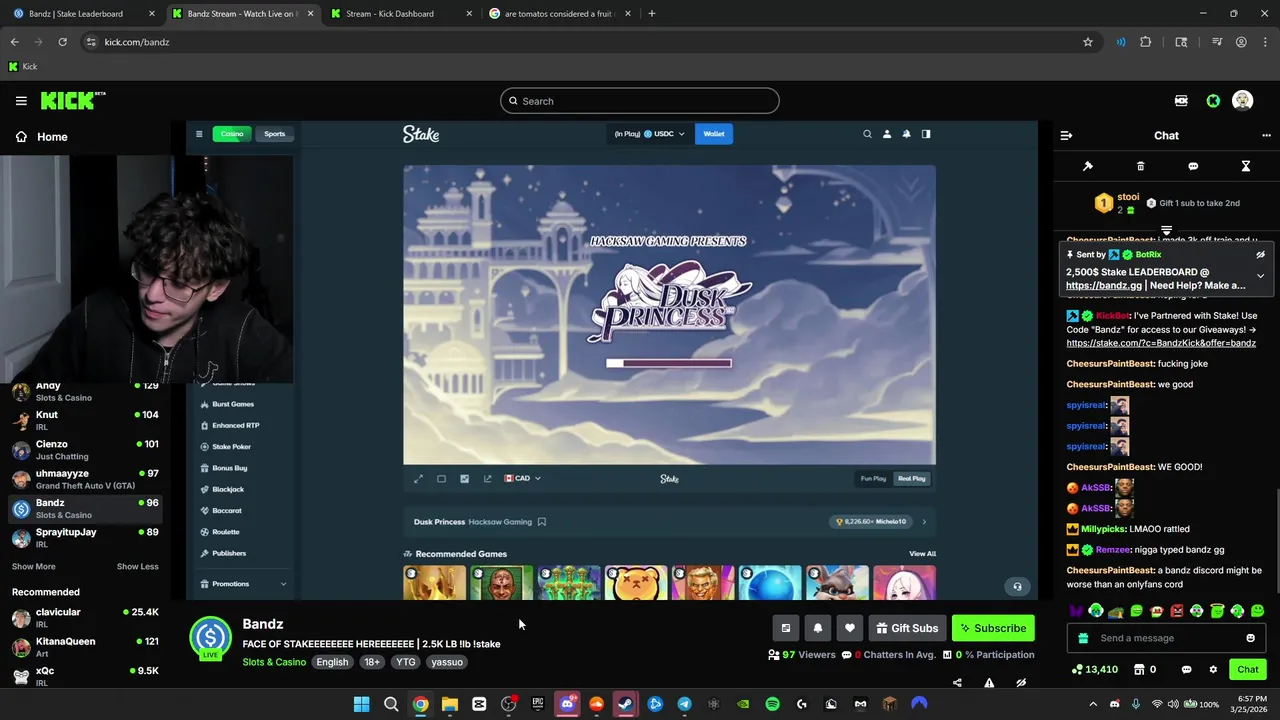This screenshot has width=1280, height=720.
Task: Open chat settings gear icon
Action: [x=1213, y=669]
